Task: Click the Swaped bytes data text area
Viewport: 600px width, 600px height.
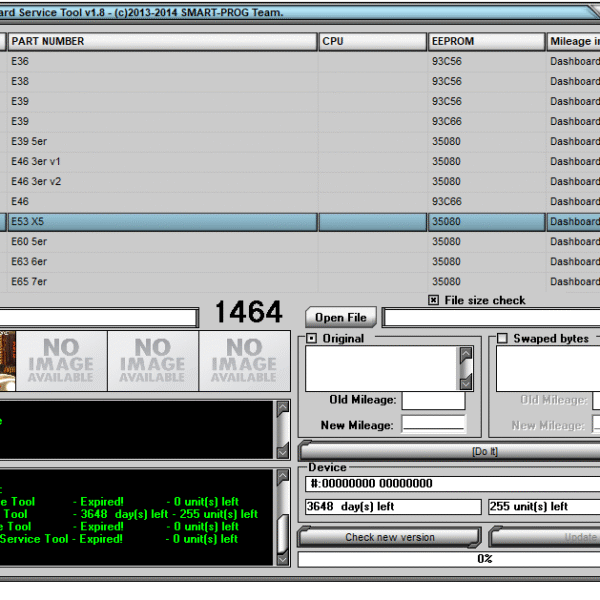Action: point(548,368)
